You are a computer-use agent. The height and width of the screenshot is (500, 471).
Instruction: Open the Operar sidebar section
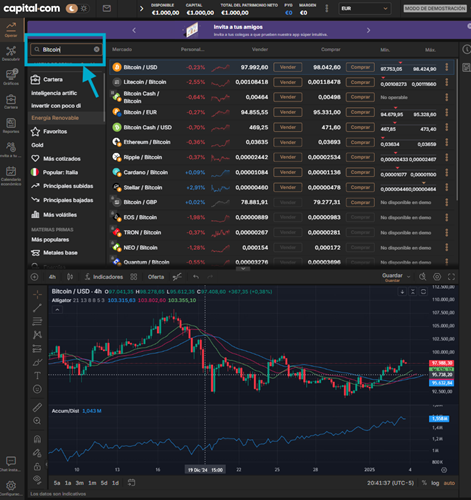pos(11,29)
